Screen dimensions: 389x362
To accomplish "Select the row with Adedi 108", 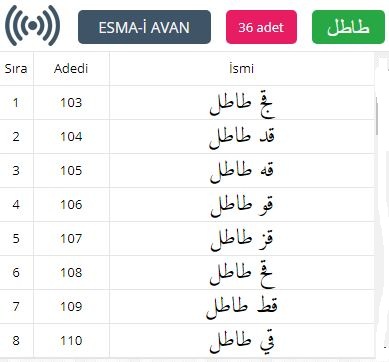I will (x=187, y=273).
